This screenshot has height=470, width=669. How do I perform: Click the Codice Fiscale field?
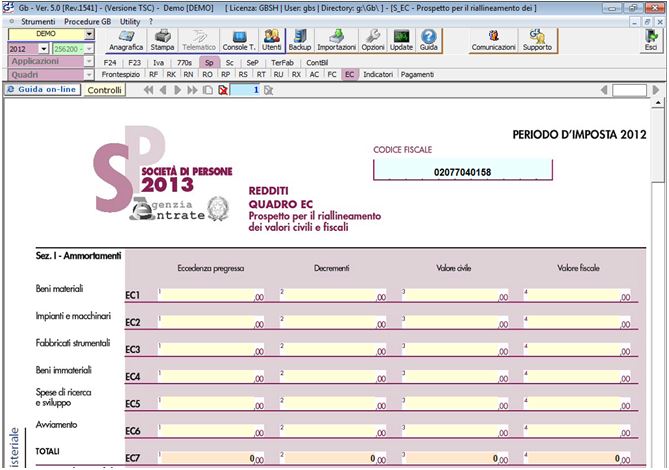463,170
